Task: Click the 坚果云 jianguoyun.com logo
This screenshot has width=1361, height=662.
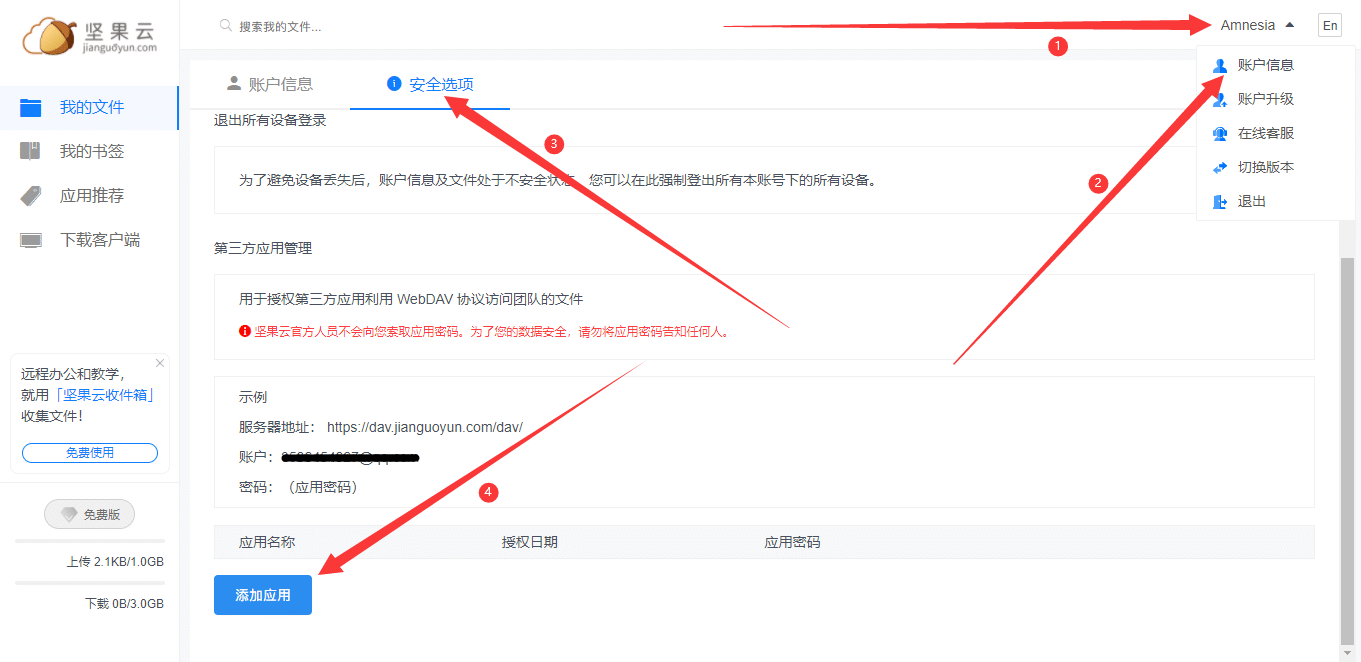Action: point(88,35)
